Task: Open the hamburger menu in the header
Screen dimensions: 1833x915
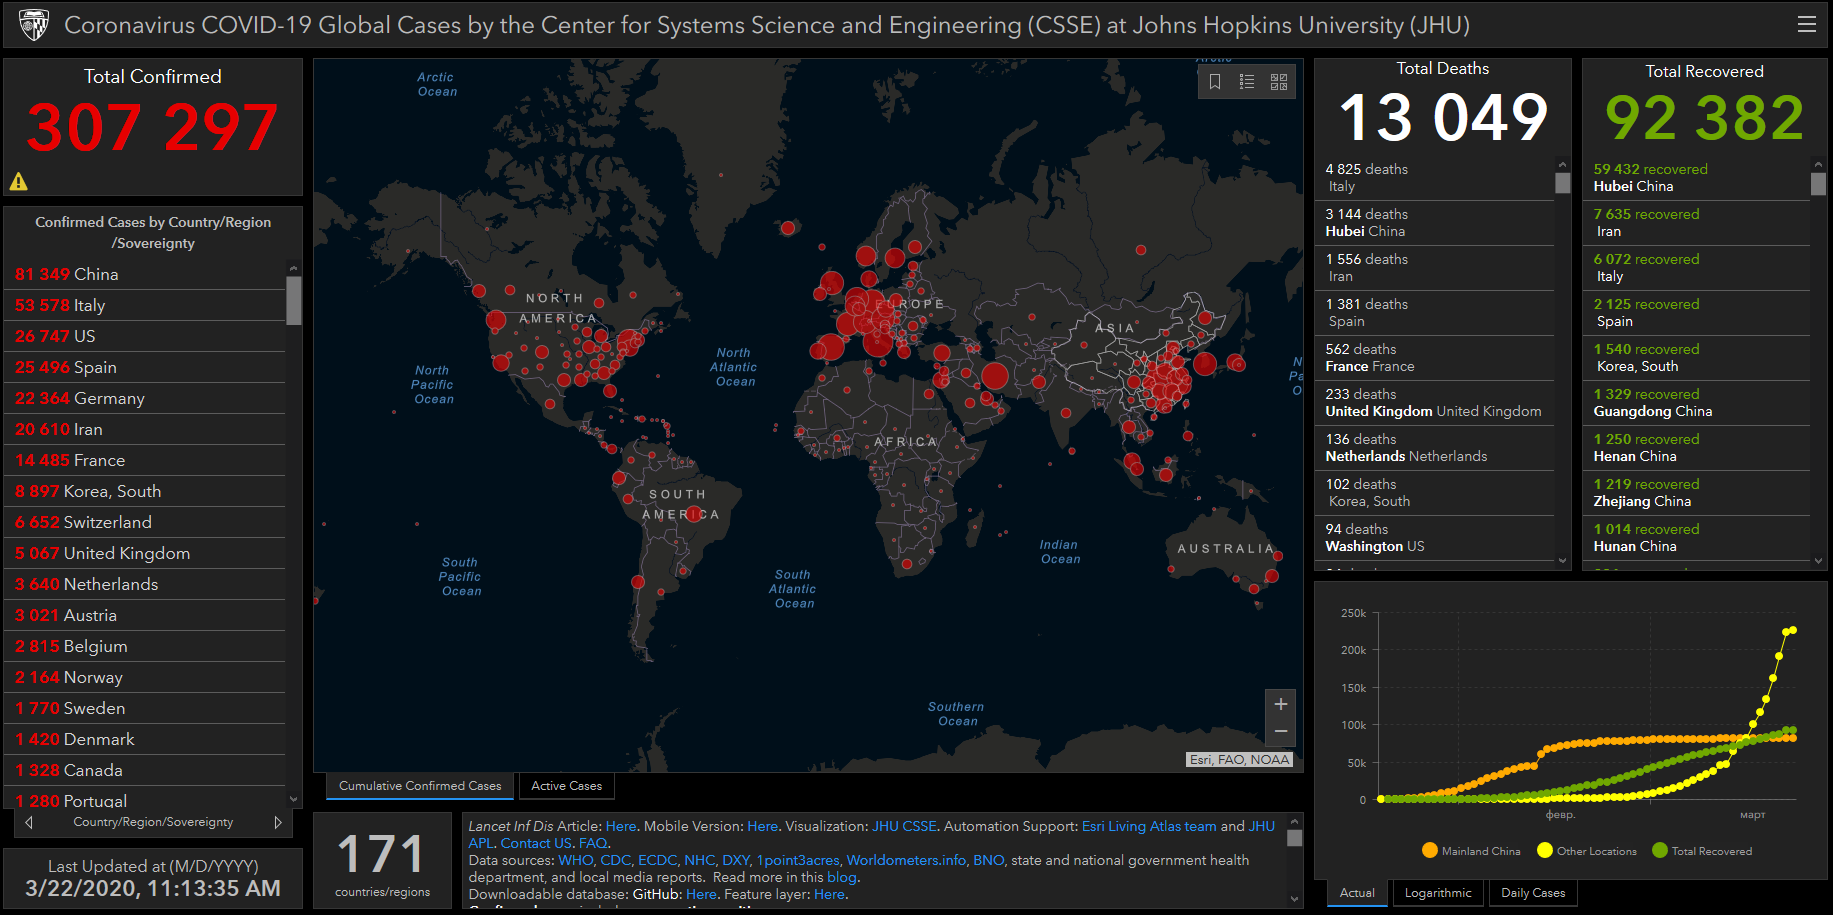Action: (1806, 25)
